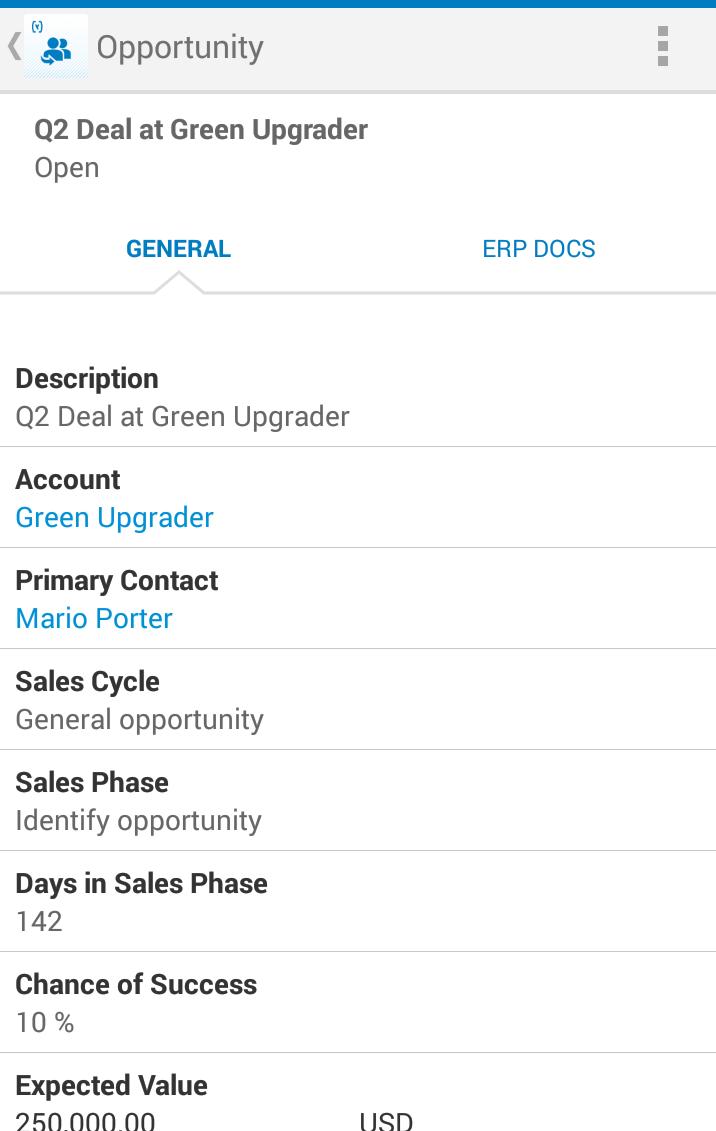The height and width of the screenshot is (1131, 716).
Task: Select the GENERAL tab
Action: 178,249
